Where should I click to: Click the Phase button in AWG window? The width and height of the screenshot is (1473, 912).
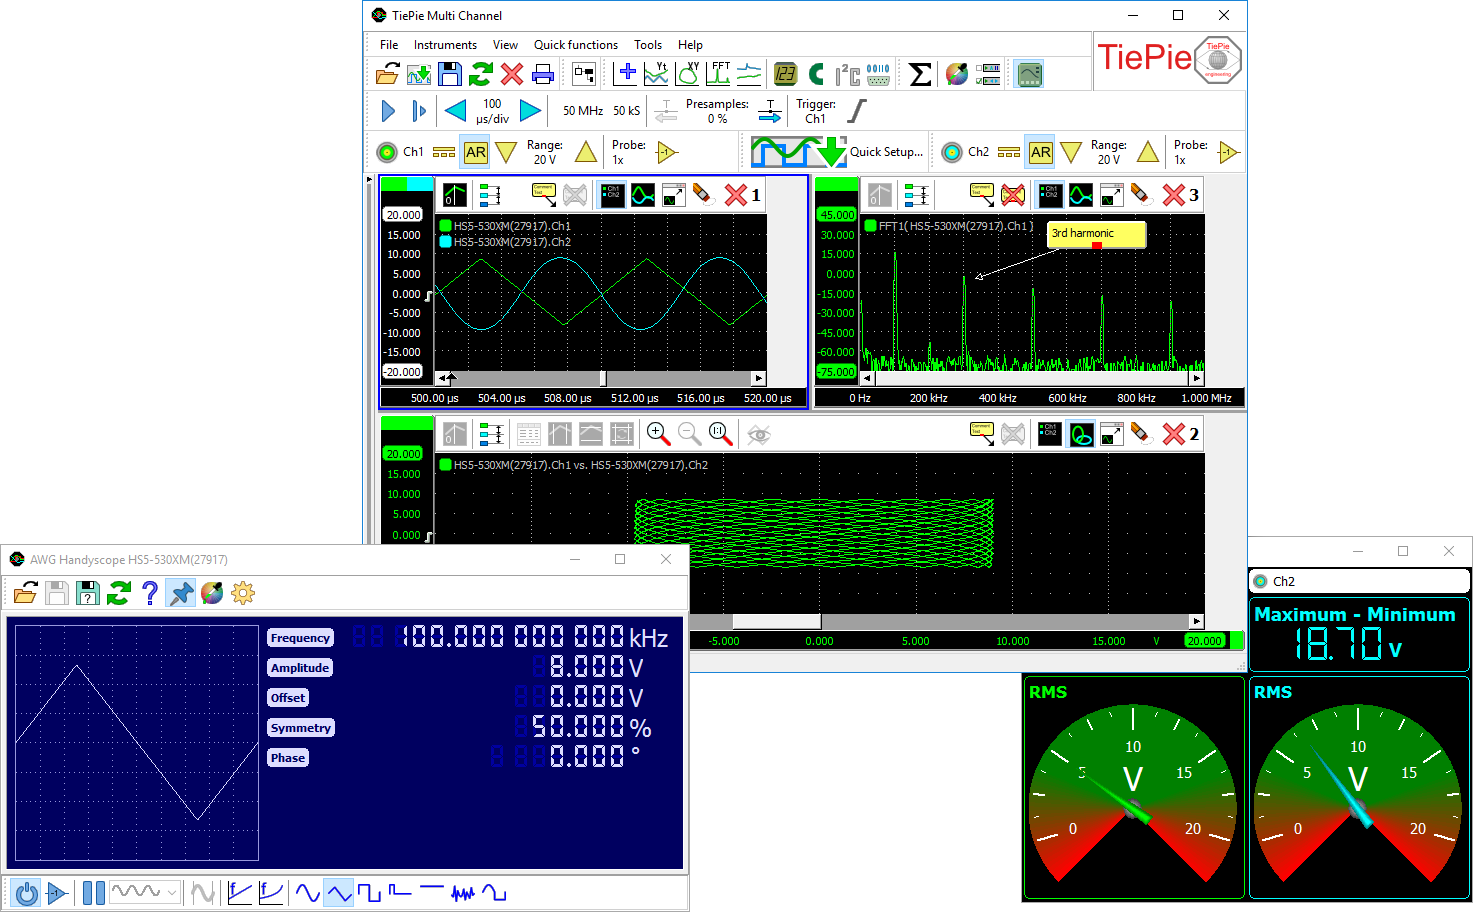(288, 758)
